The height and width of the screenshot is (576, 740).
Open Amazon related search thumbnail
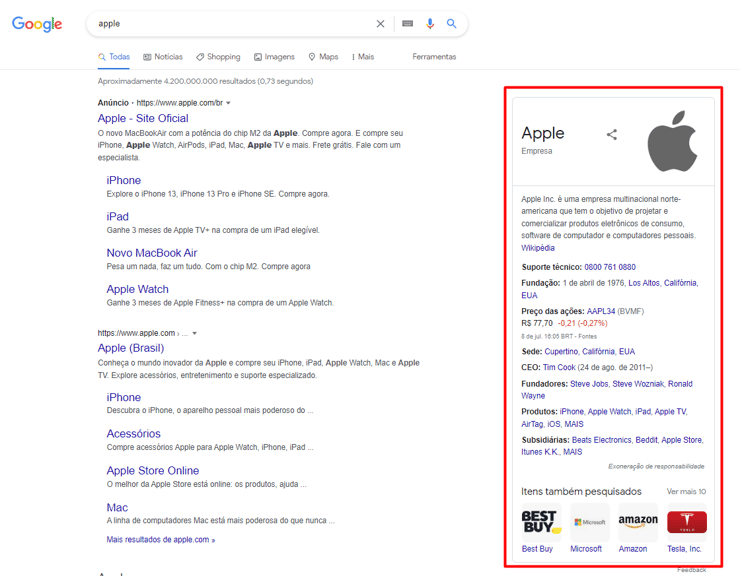tap(638, 522)
